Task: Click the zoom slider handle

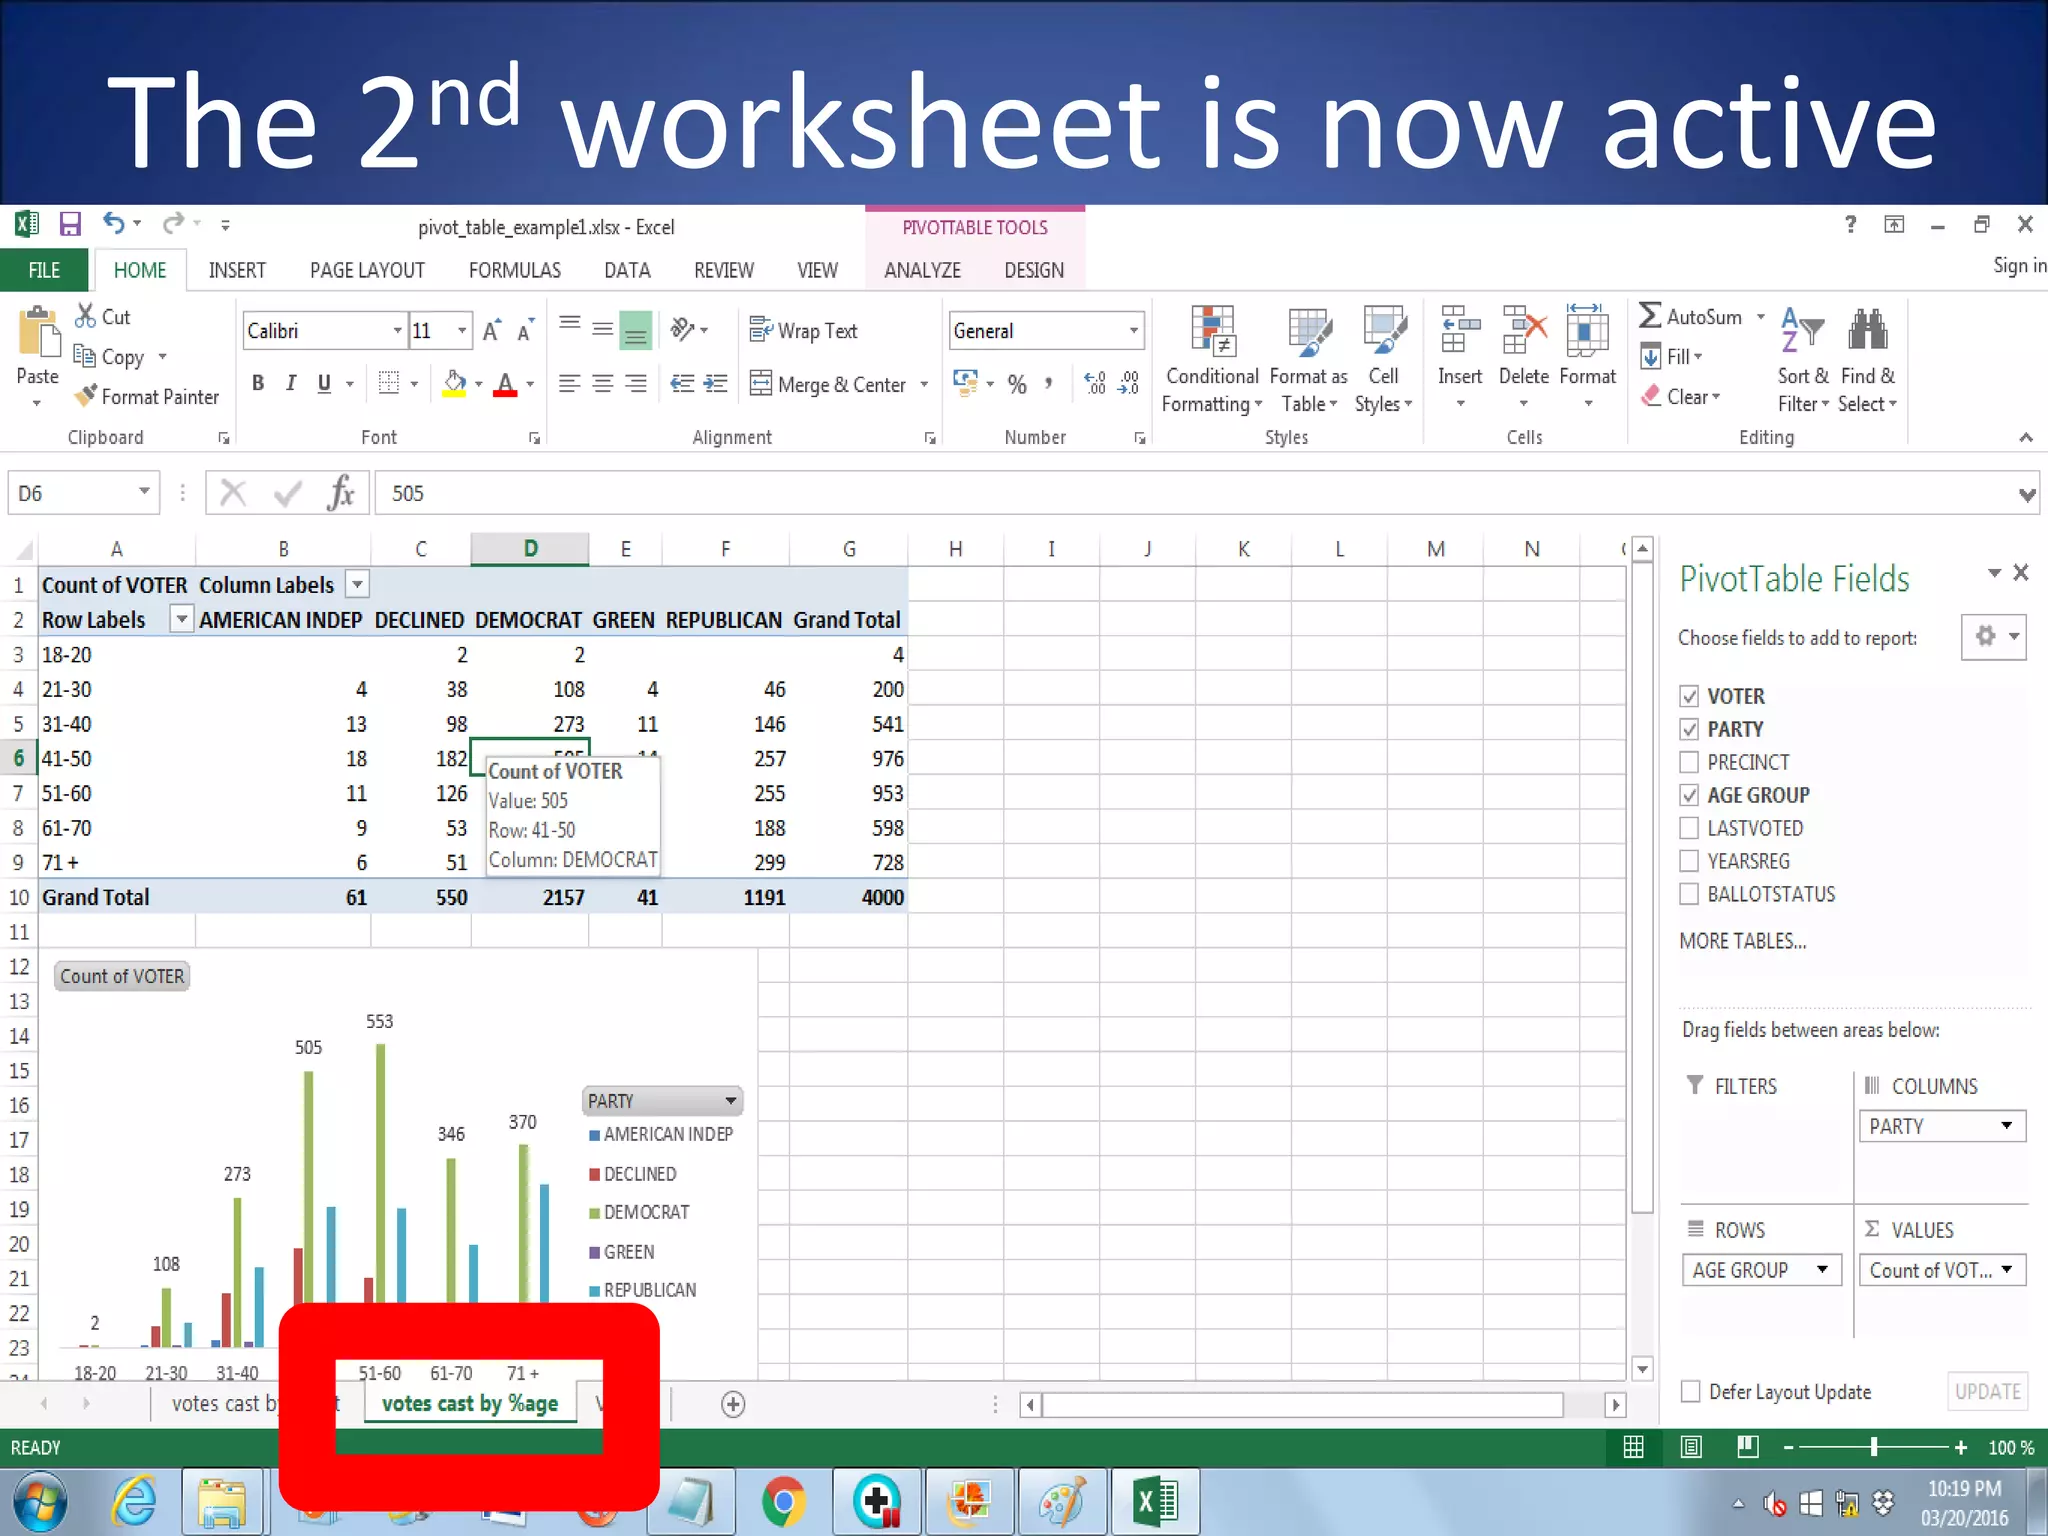Action: [1874, 1447]
